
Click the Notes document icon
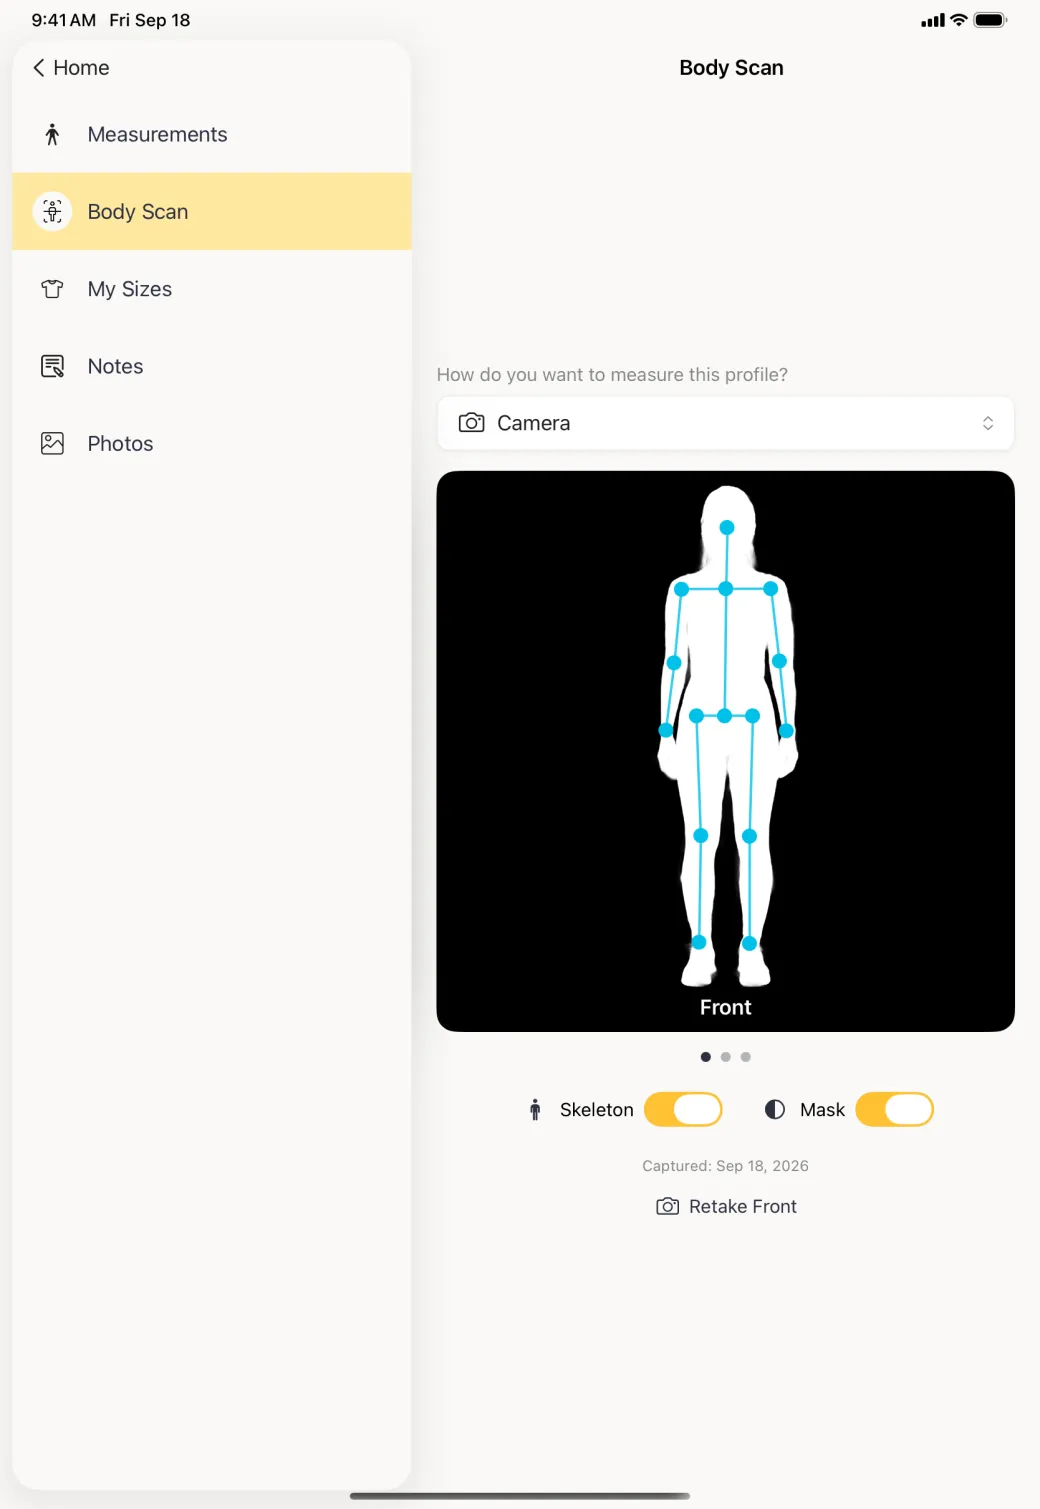point(53,366)
